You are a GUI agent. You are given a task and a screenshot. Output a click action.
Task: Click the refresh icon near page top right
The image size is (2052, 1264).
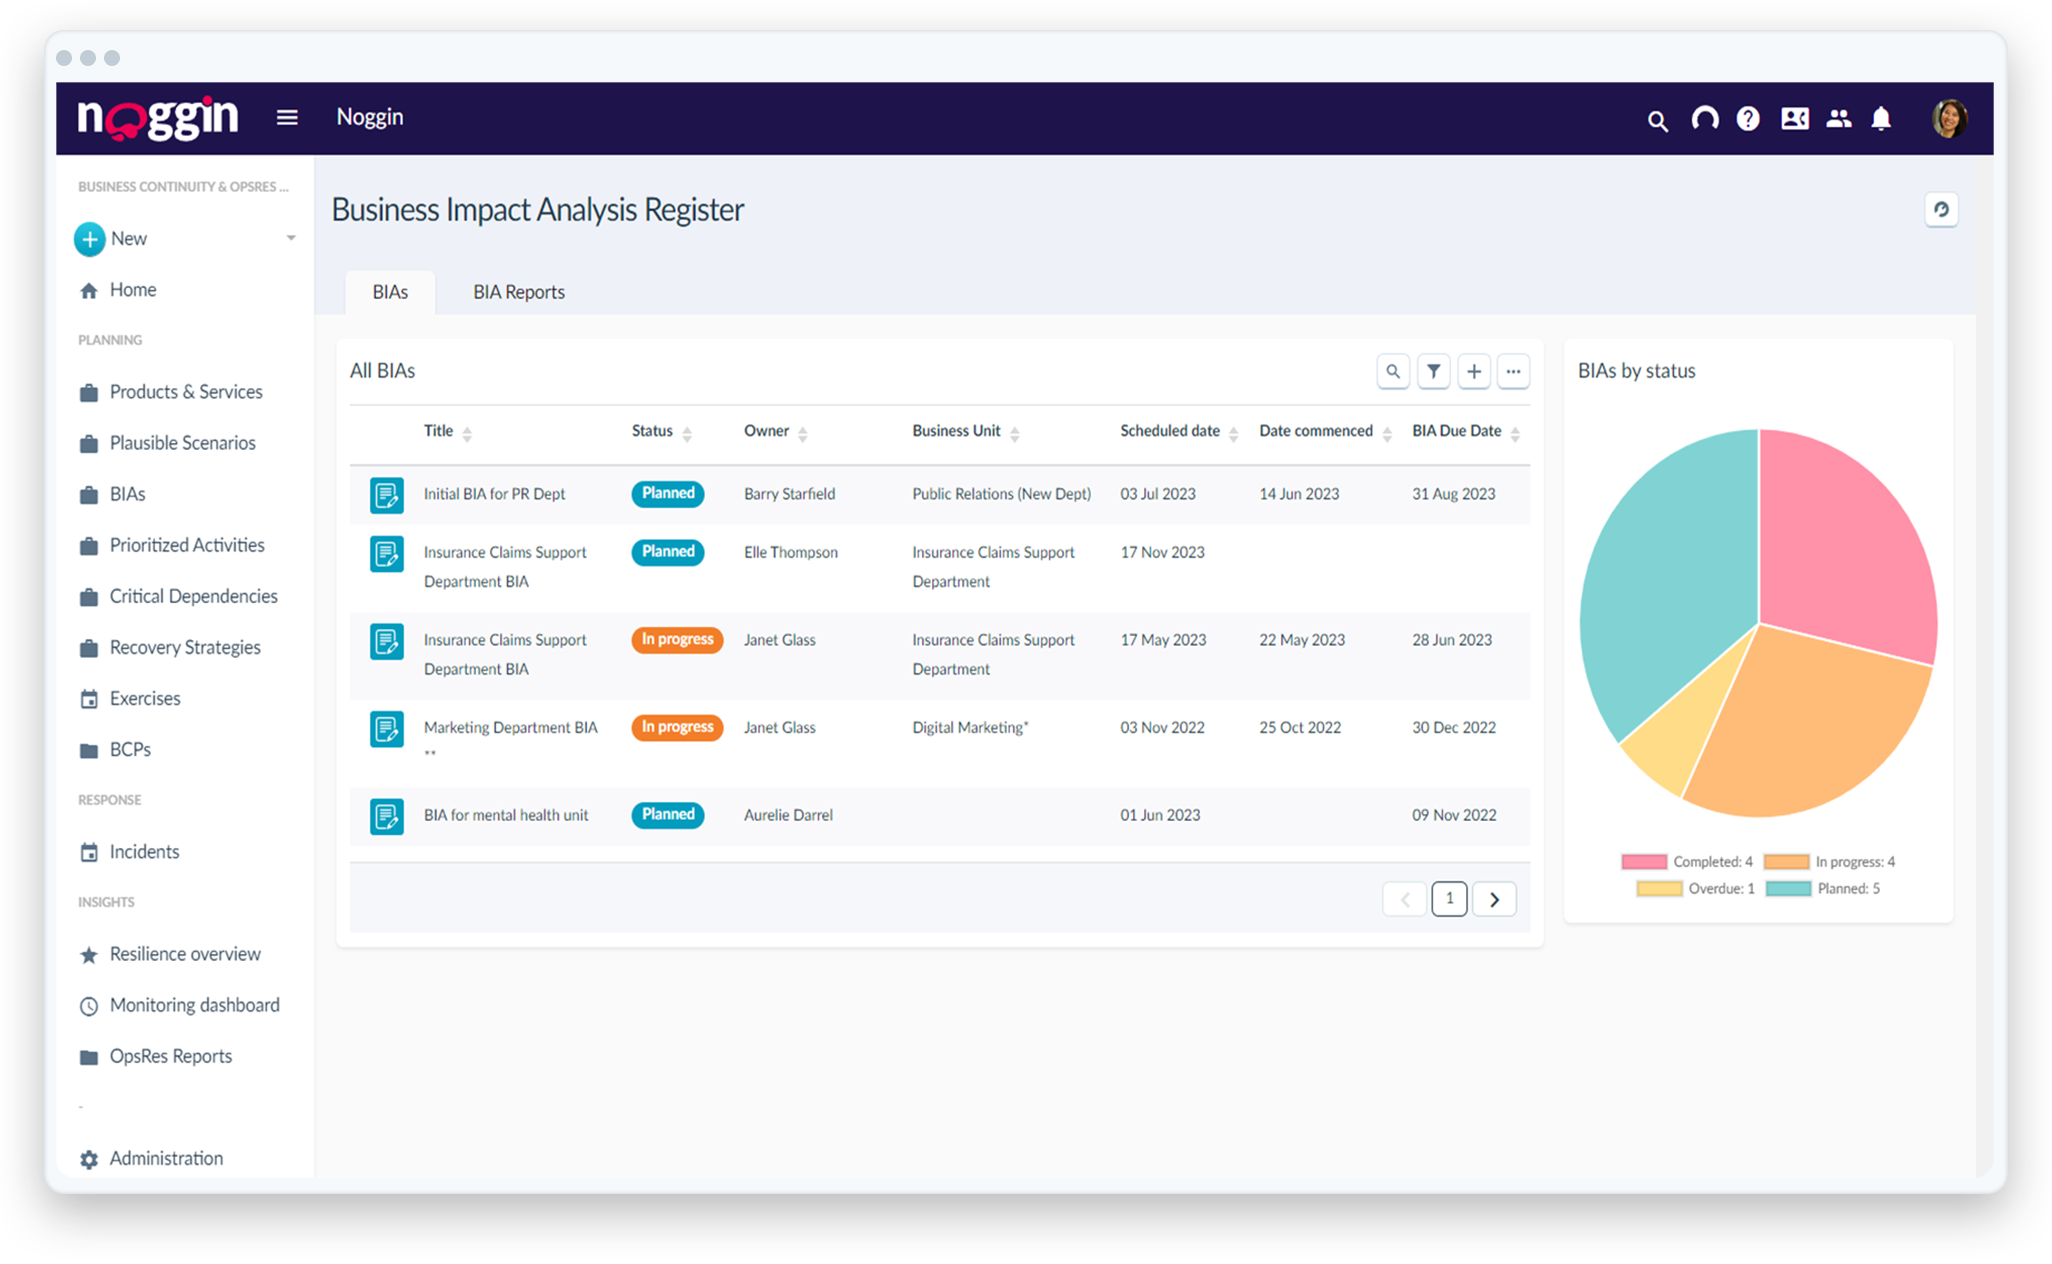point(1942,210)
